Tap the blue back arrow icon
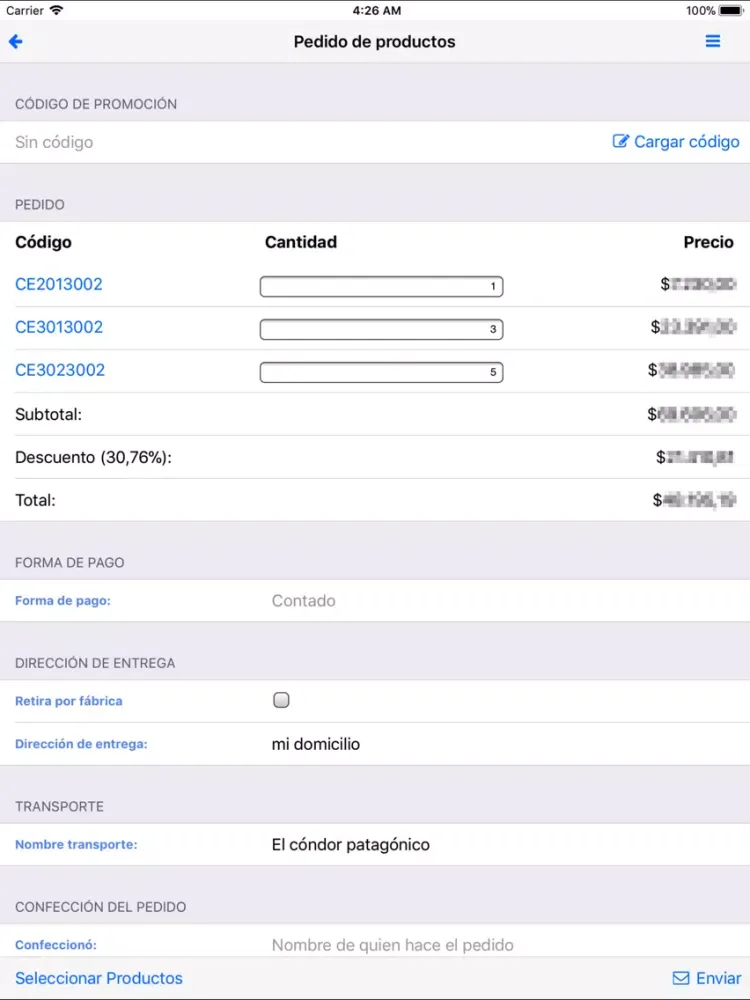 click(x=16, y=41)
